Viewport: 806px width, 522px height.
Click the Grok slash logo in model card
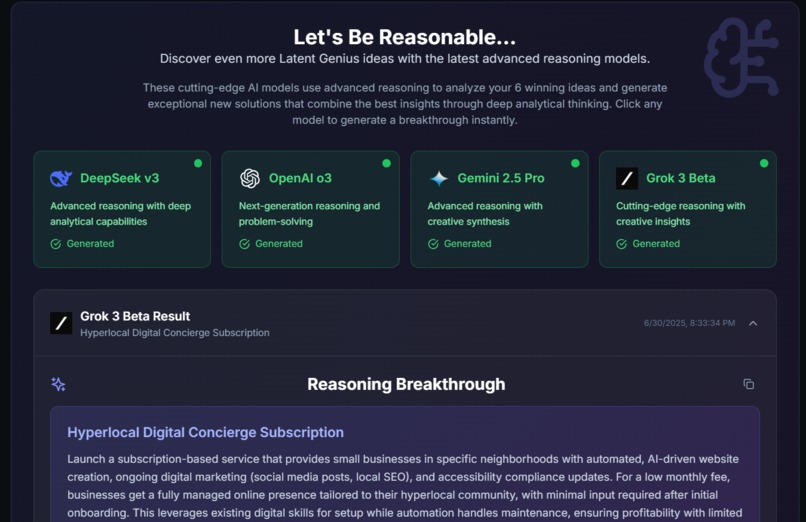click(627, 178)
